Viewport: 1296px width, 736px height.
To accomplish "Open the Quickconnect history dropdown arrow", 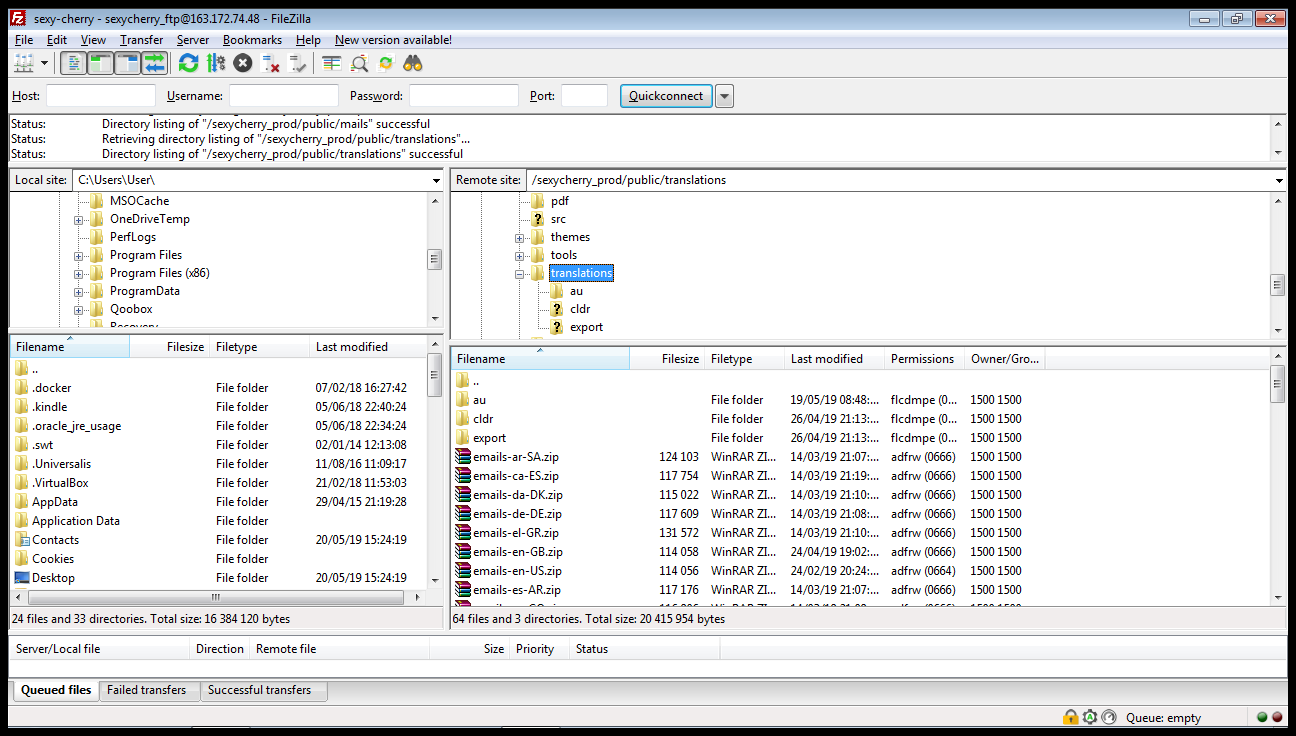I will pos(725,96).
